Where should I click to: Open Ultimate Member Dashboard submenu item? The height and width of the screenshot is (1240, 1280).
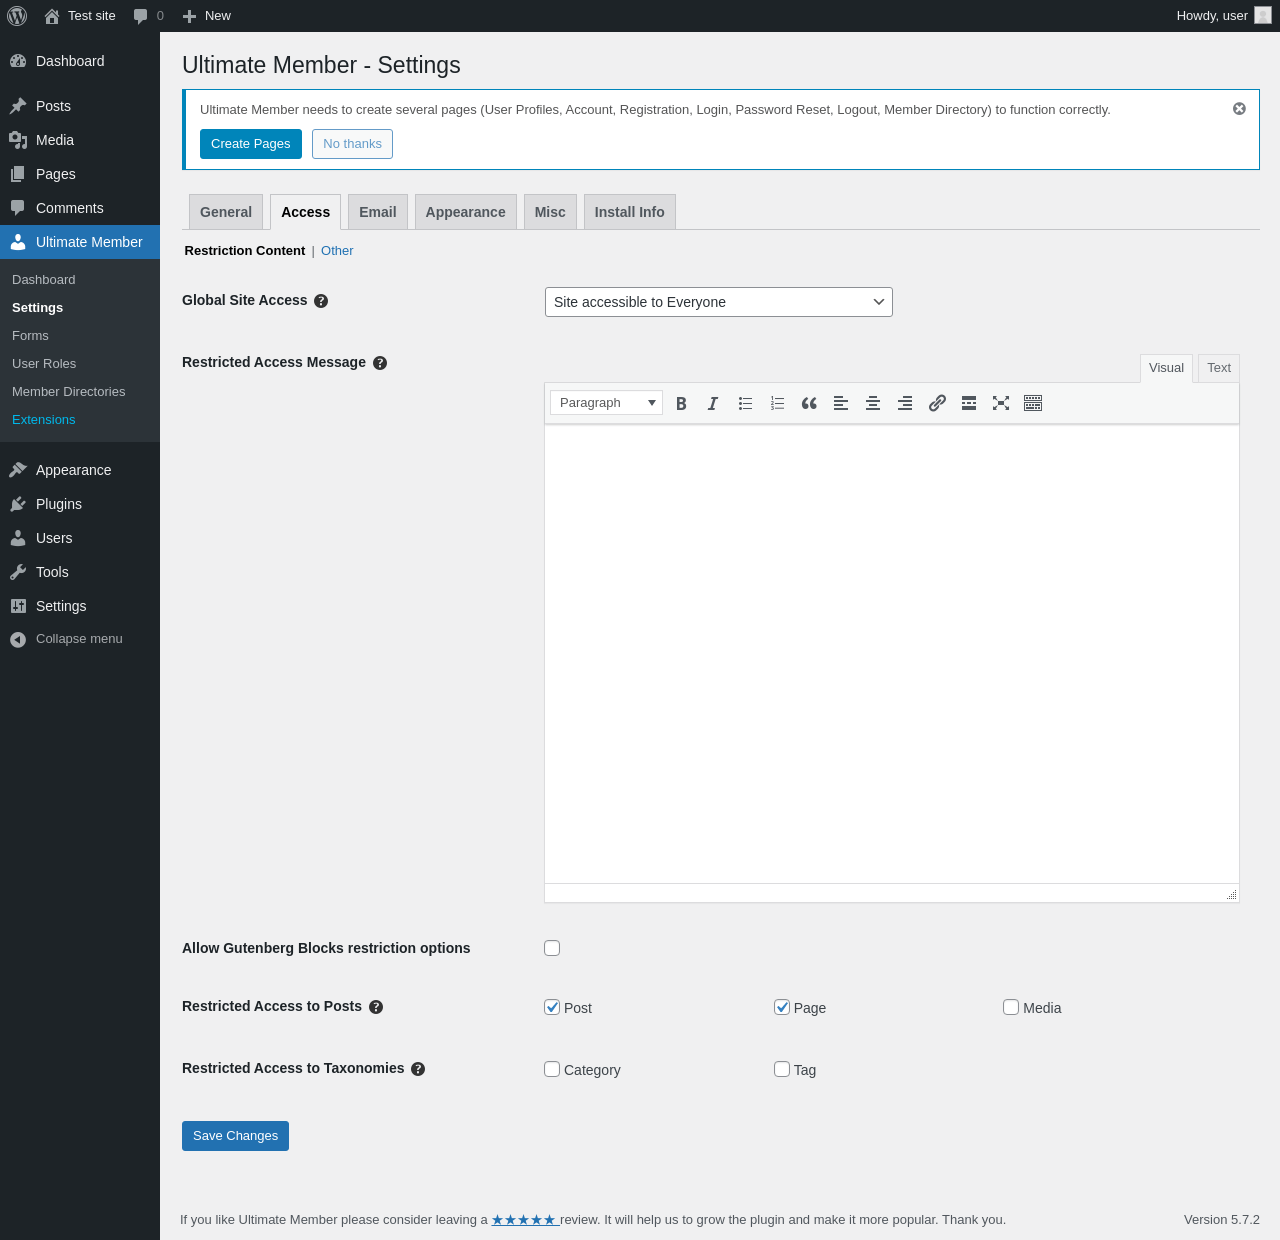click(x=80, y=280)
